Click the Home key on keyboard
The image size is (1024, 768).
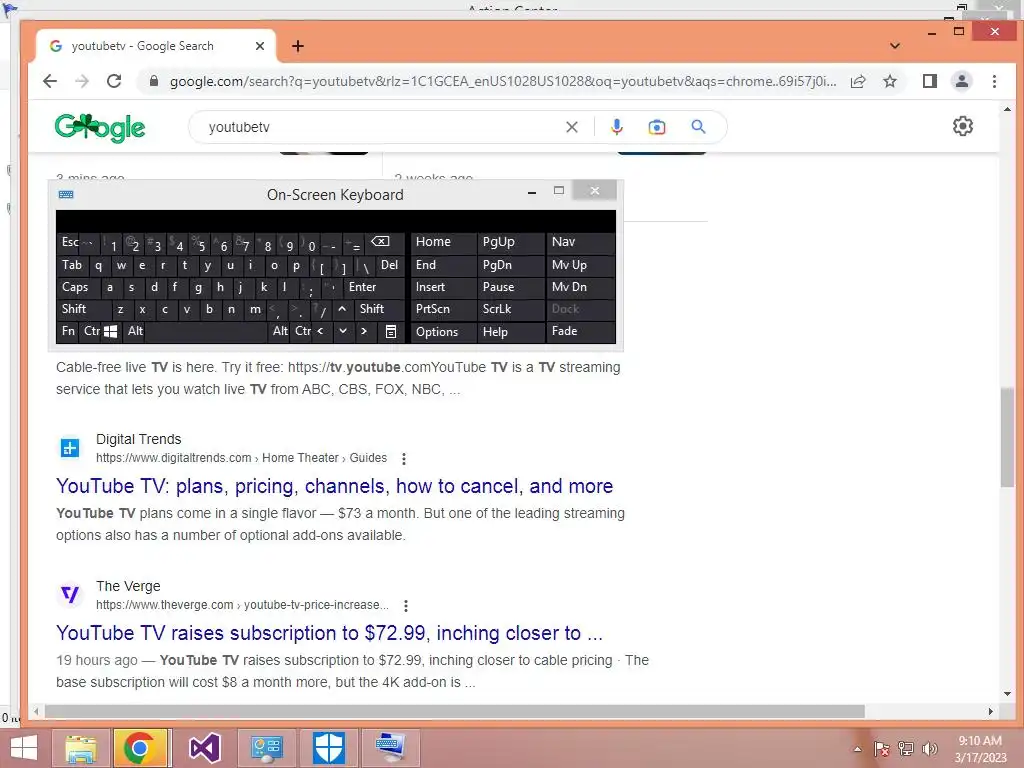pos(443,242)
